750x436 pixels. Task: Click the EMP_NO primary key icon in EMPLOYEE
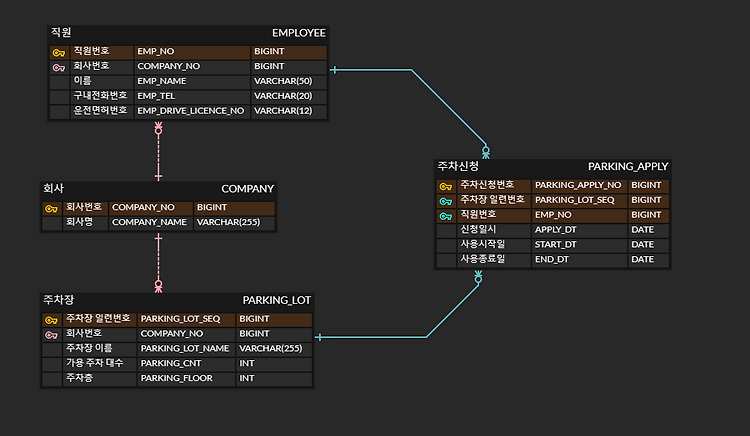click(x=59, y=53)
